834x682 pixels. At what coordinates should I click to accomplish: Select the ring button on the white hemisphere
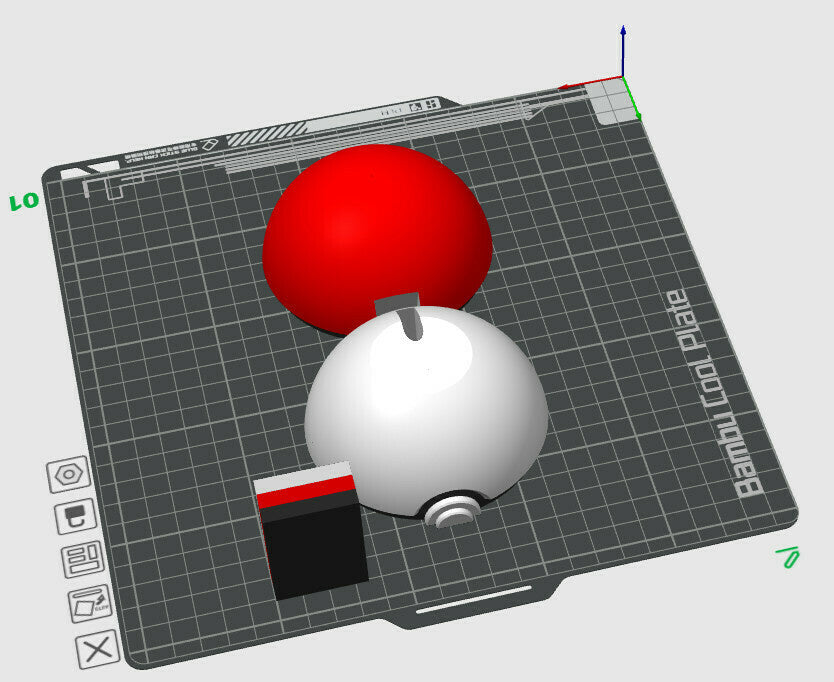click(x=454, y=512)
